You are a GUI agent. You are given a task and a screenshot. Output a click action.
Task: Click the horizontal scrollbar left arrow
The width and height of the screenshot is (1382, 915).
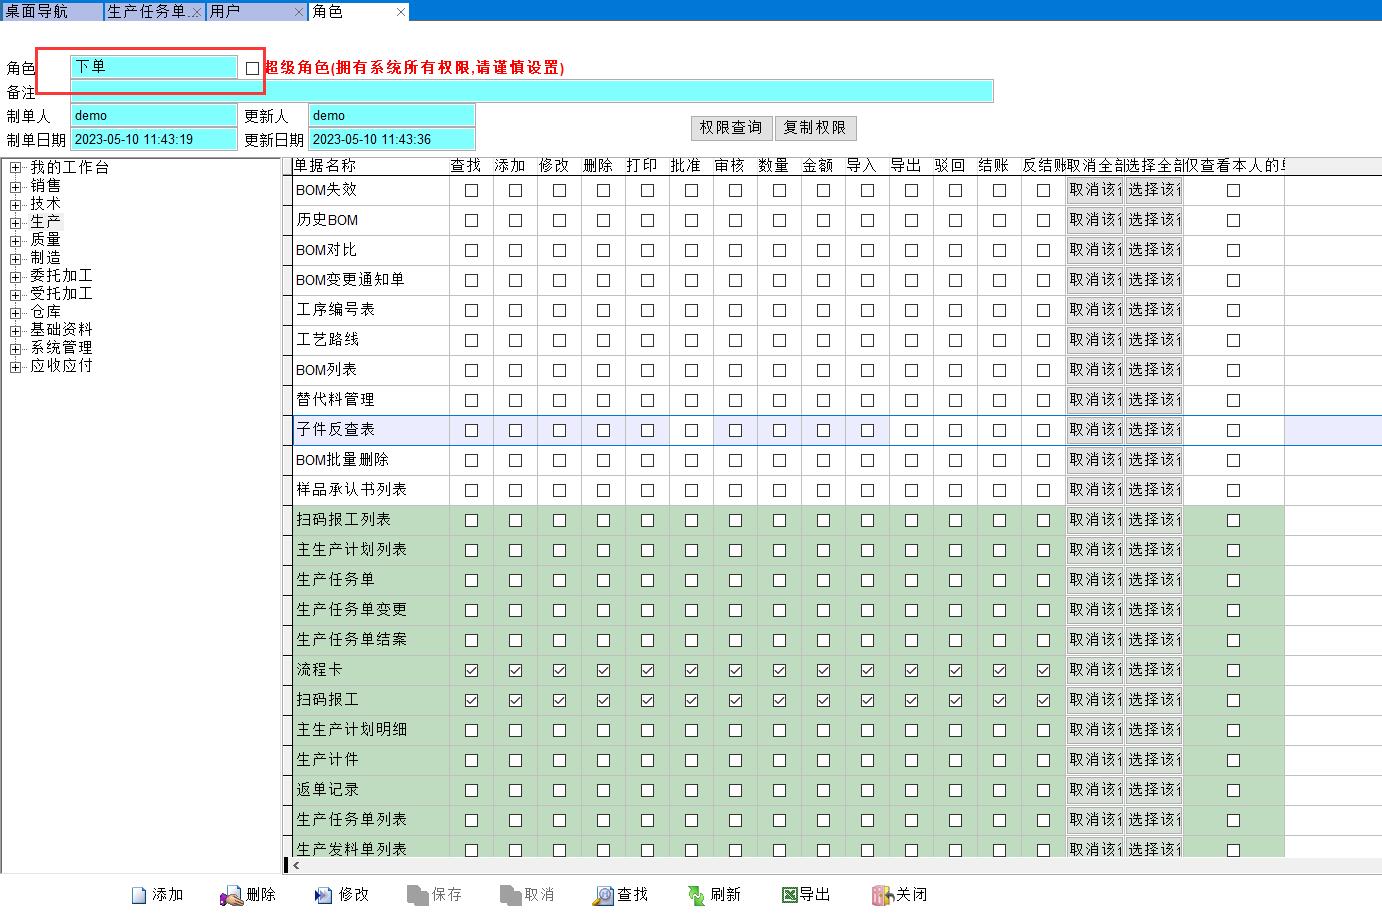click(x=296, y=865)
